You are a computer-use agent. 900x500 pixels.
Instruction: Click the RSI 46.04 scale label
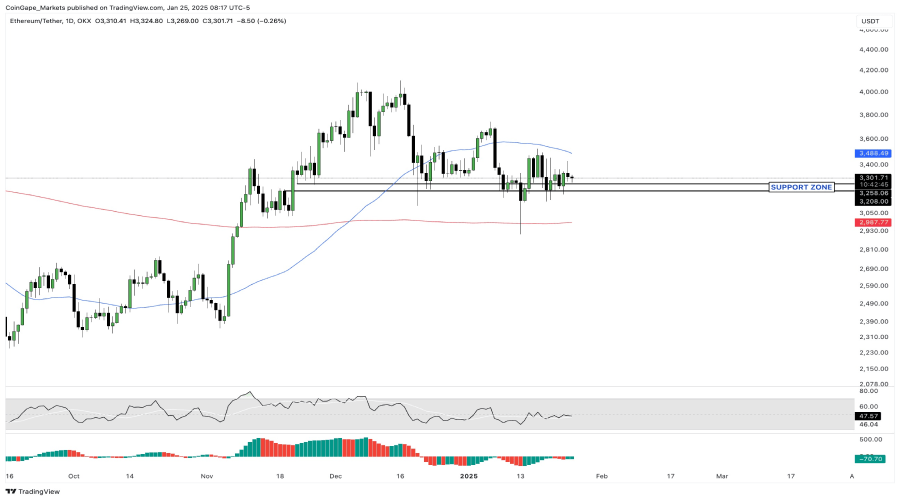coord(868,425)
